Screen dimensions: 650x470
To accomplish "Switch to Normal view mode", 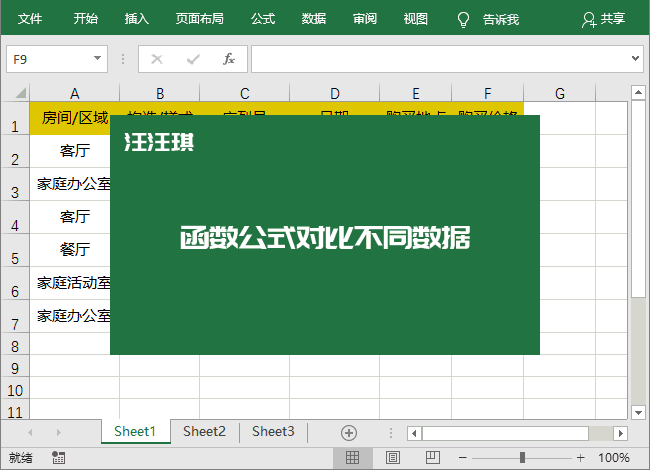I will [x=352, y=458].
